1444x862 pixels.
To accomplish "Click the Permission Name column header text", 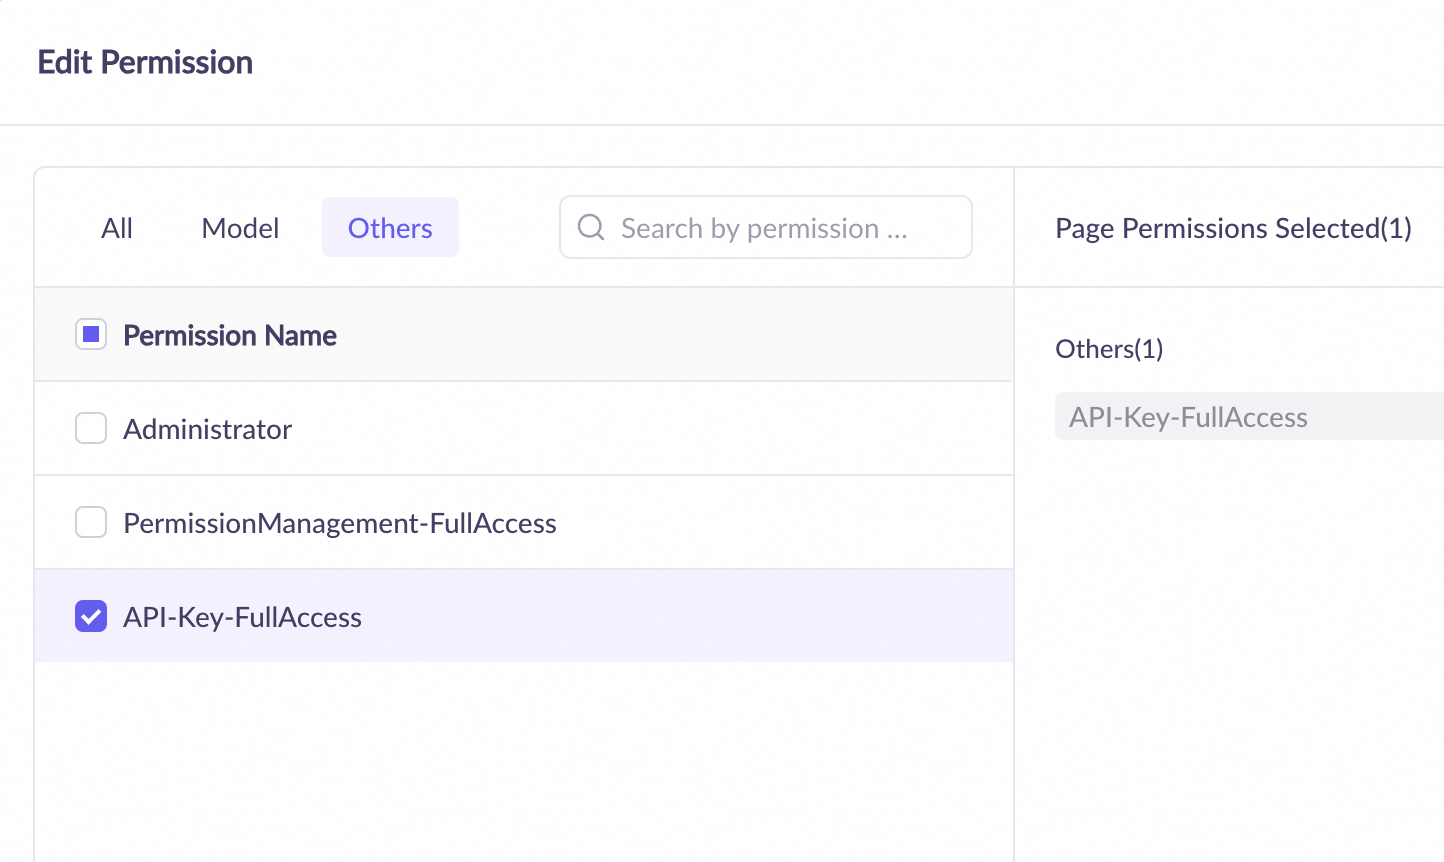I will pyautogui.click(x=230, y=336).
